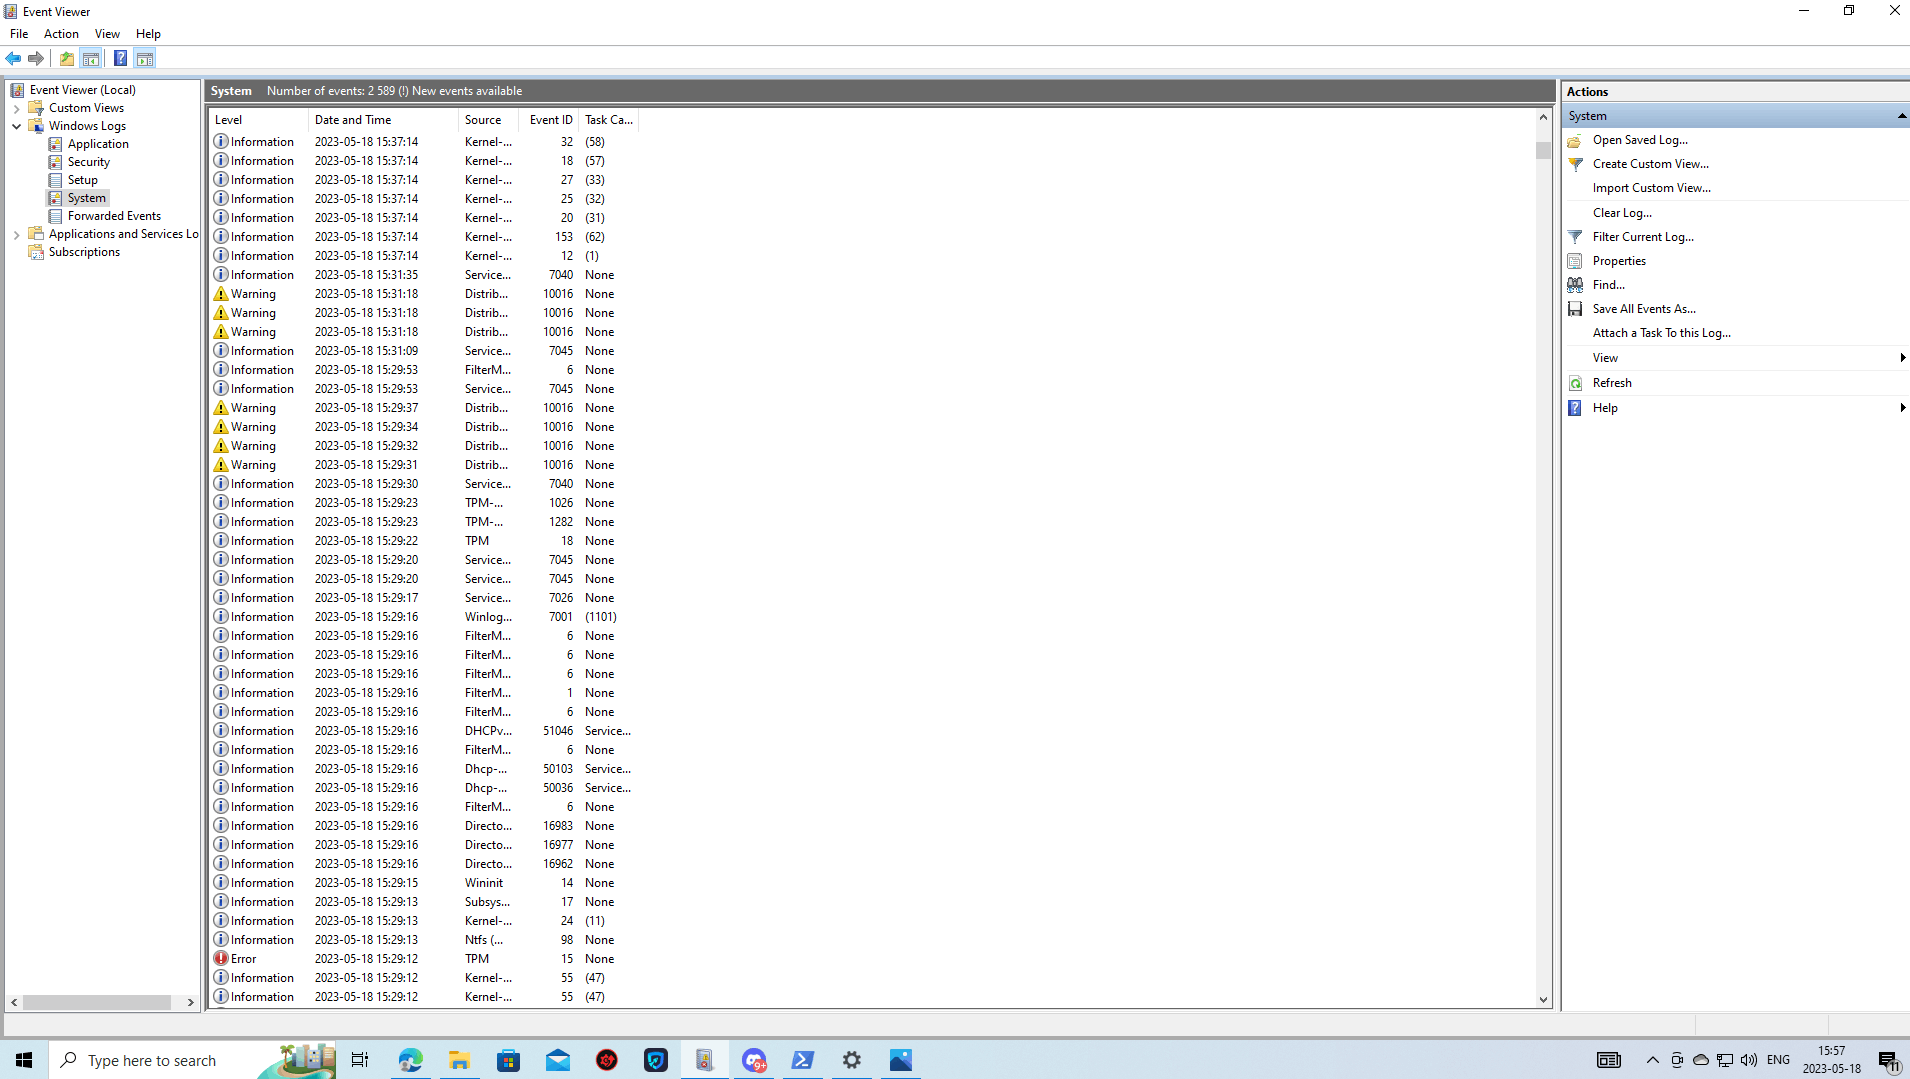Select the Winlogon event 7001 row
The image size is (1910, 1079).
[x=425, y=617]
